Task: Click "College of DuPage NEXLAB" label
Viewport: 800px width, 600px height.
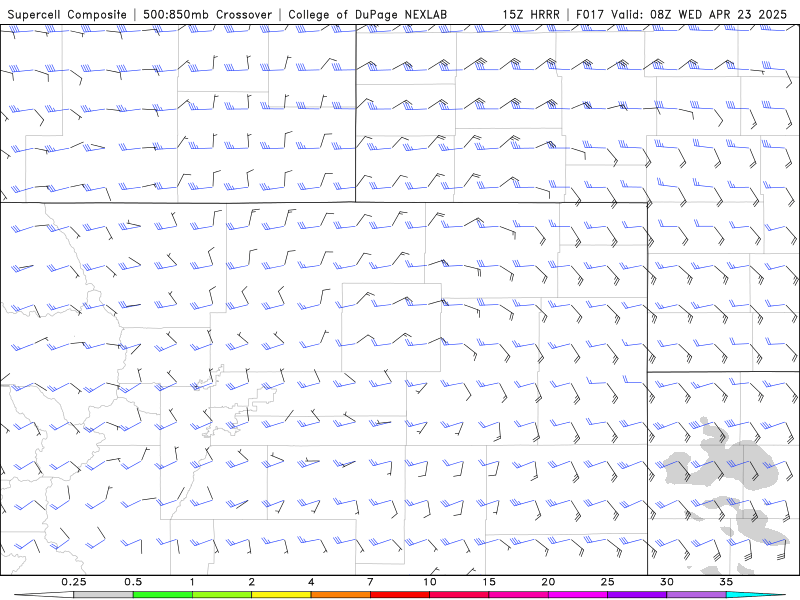Action: point(367,14)
